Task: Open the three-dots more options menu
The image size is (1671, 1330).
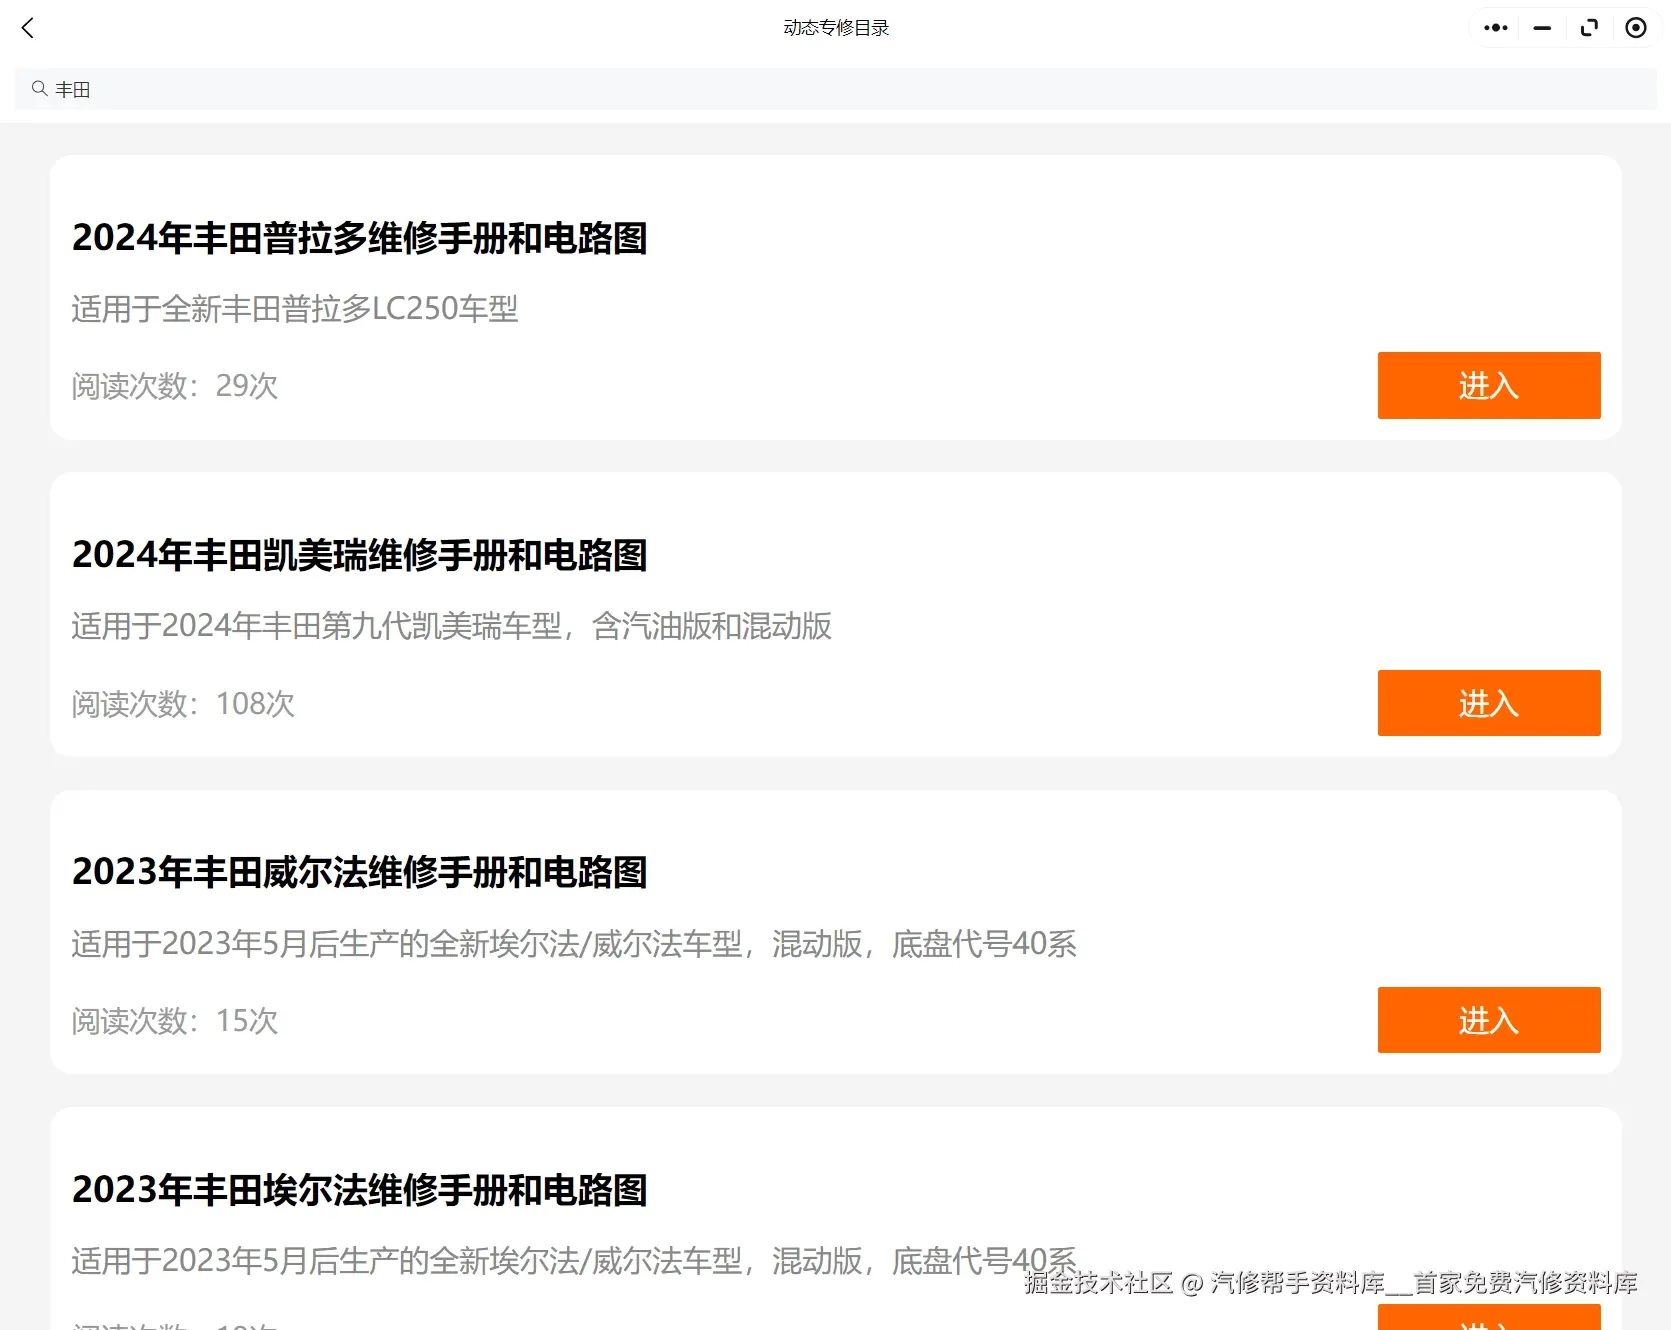Action: point(1496,28)
